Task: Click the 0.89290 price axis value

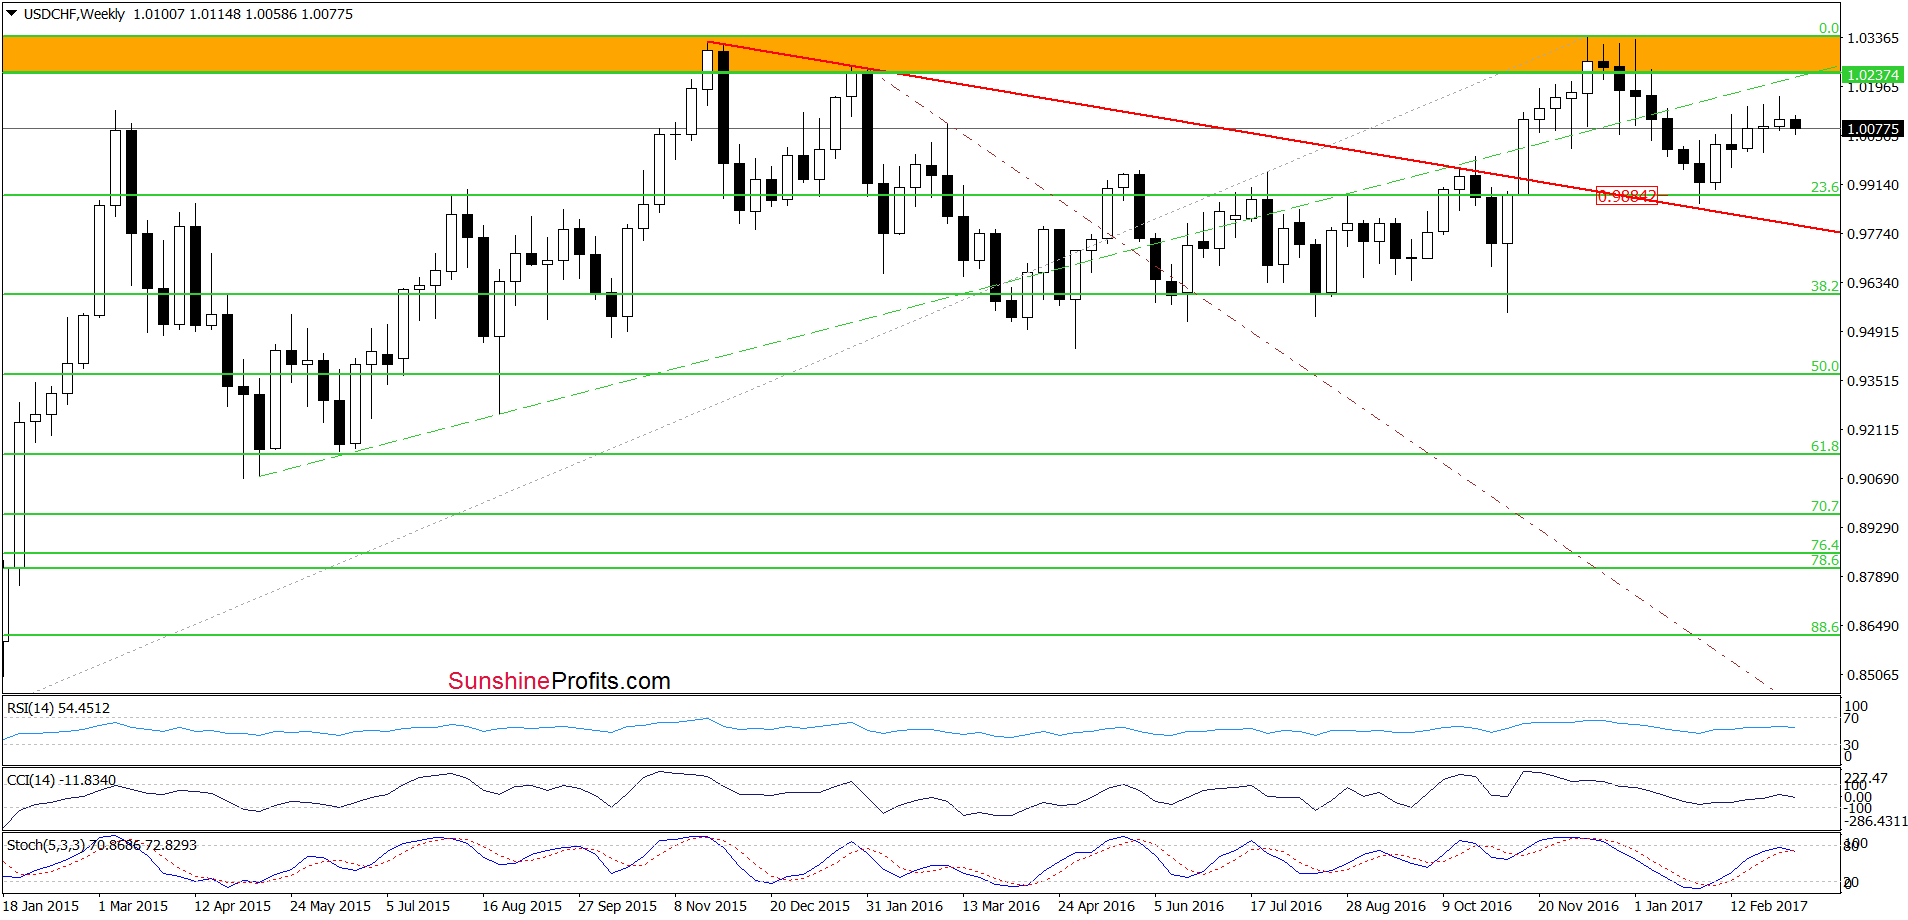Action: (1873, 528)
